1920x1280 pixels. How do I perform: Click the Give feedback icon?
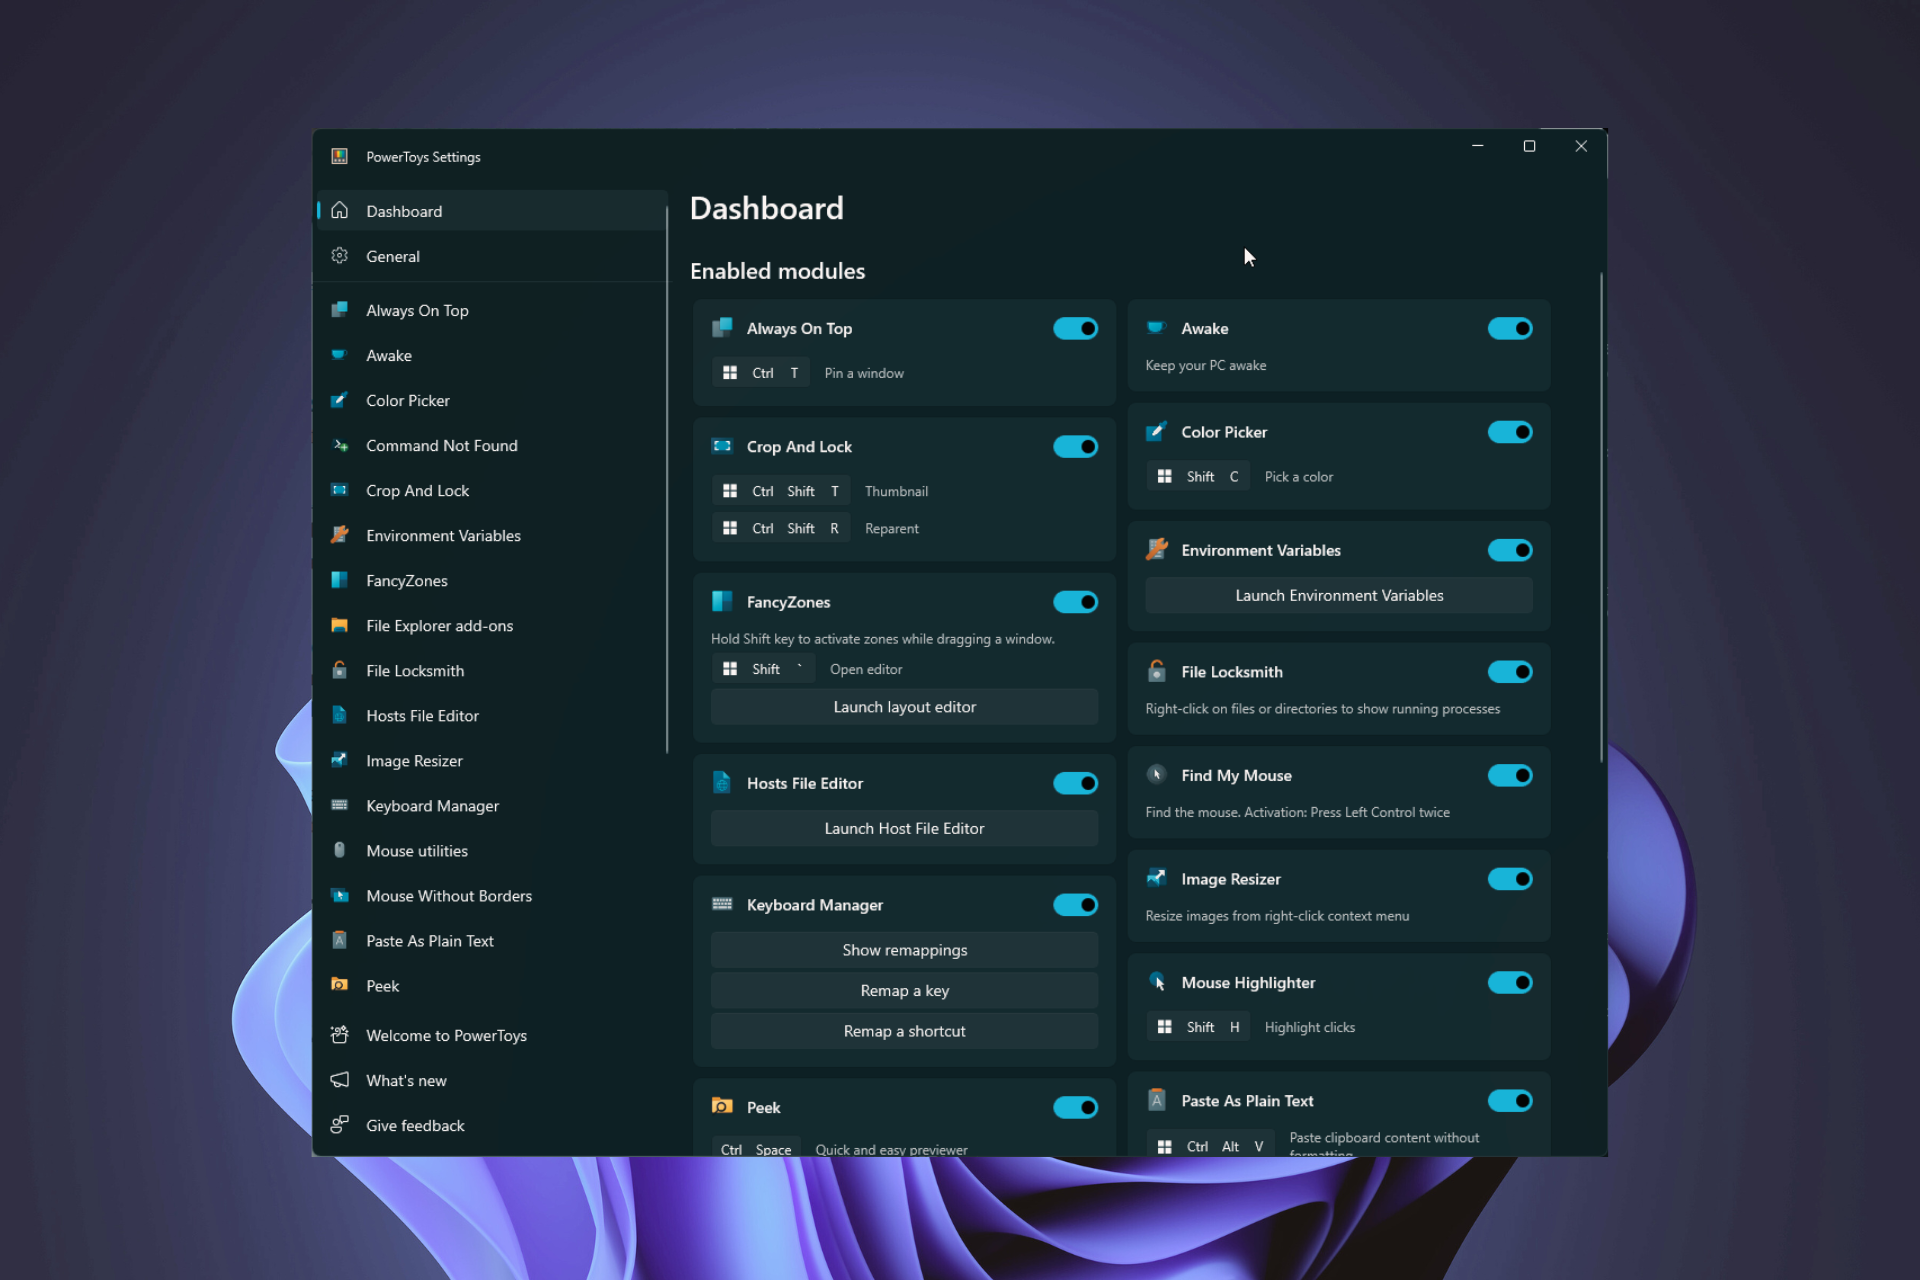point(340,1125)
